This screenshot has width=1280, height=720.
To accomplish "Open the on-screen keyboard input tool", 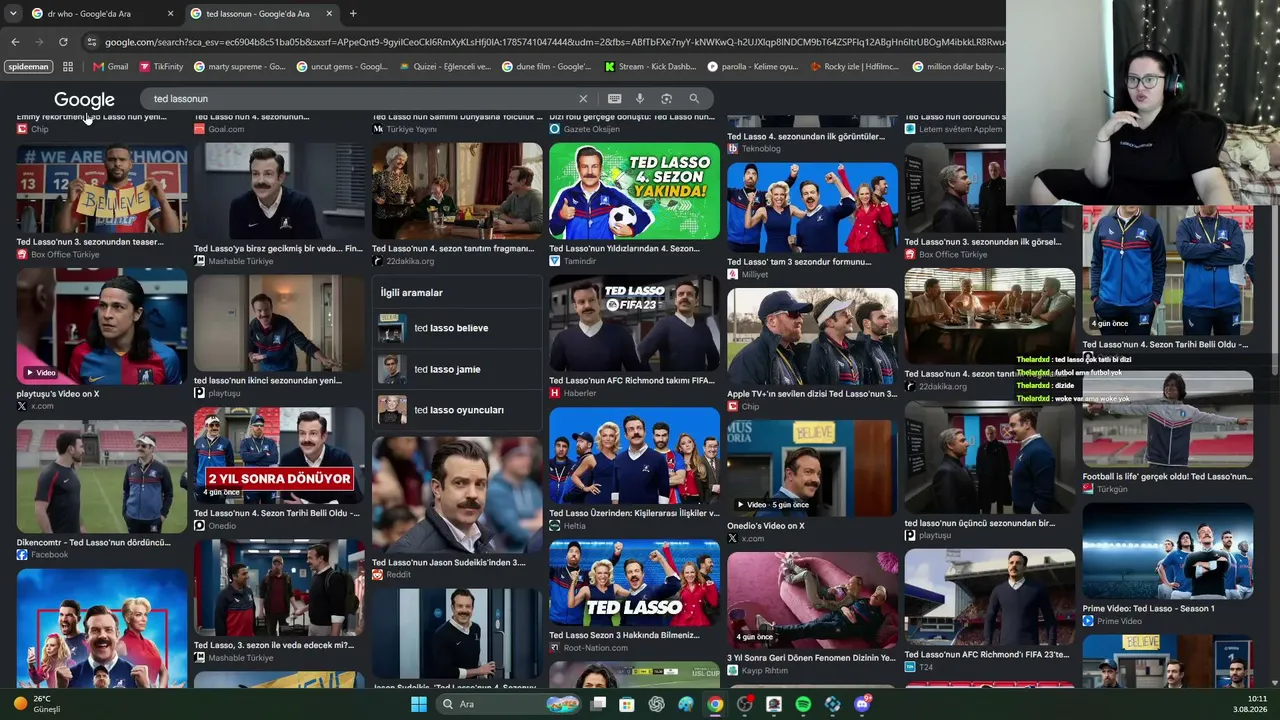I will click(x=614, y=99).
